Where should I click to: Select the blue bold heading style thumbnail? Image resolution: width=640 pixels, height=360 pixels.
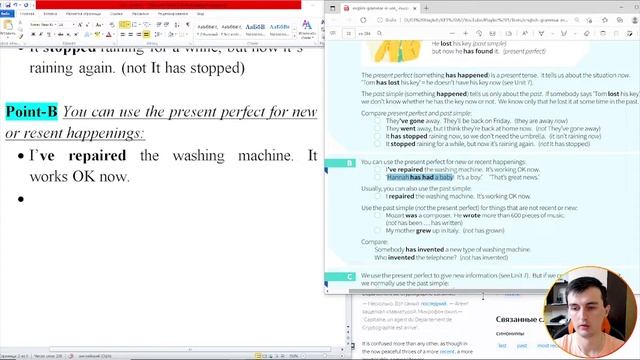(x=256, y=30)
